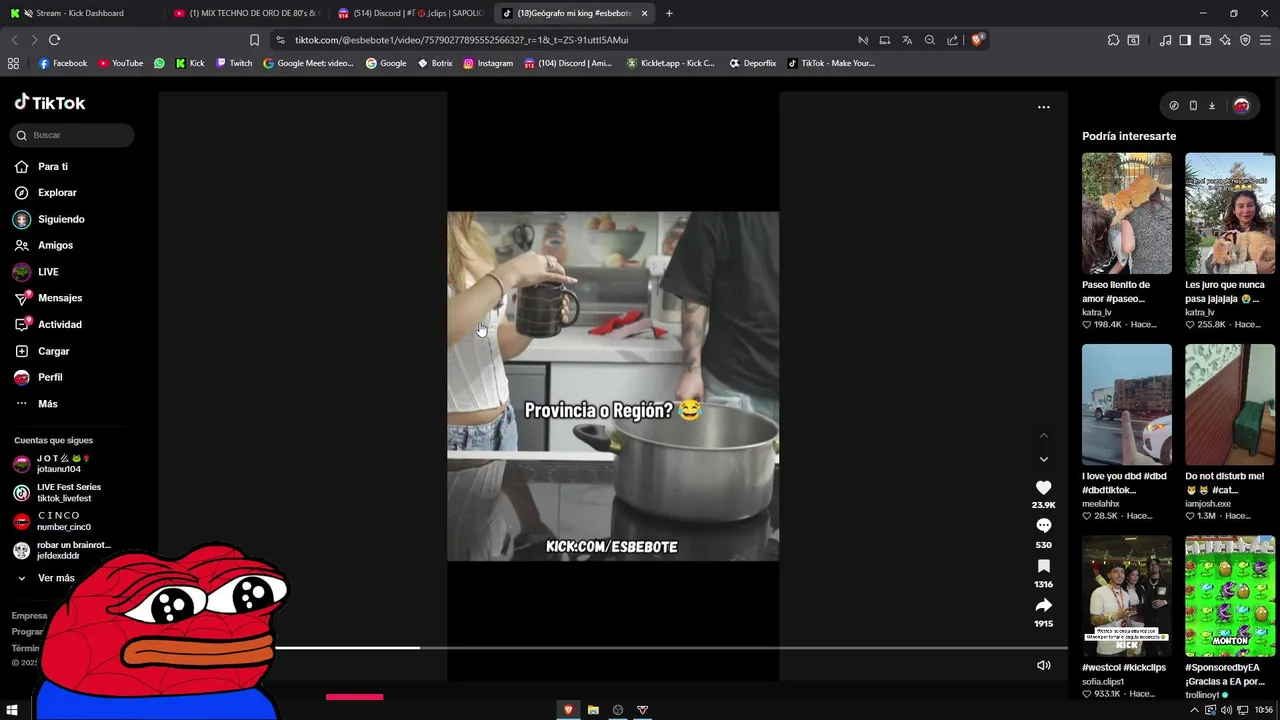The width and height of the screenshot is (1280, 720).
Task: Open a new browser tab
Action: click(669, 13)
